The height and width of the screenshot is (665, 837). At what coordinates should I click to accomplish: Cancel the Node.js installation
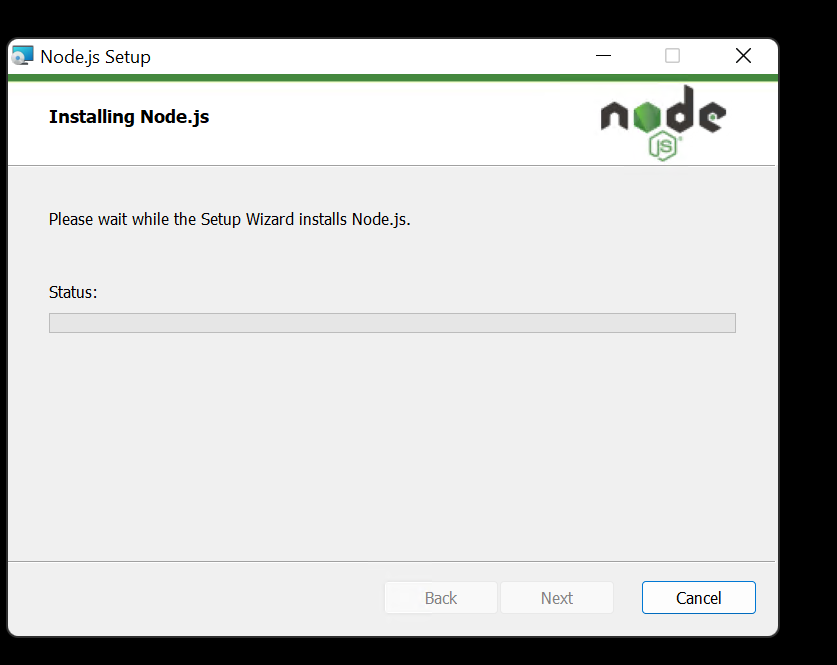698,598
